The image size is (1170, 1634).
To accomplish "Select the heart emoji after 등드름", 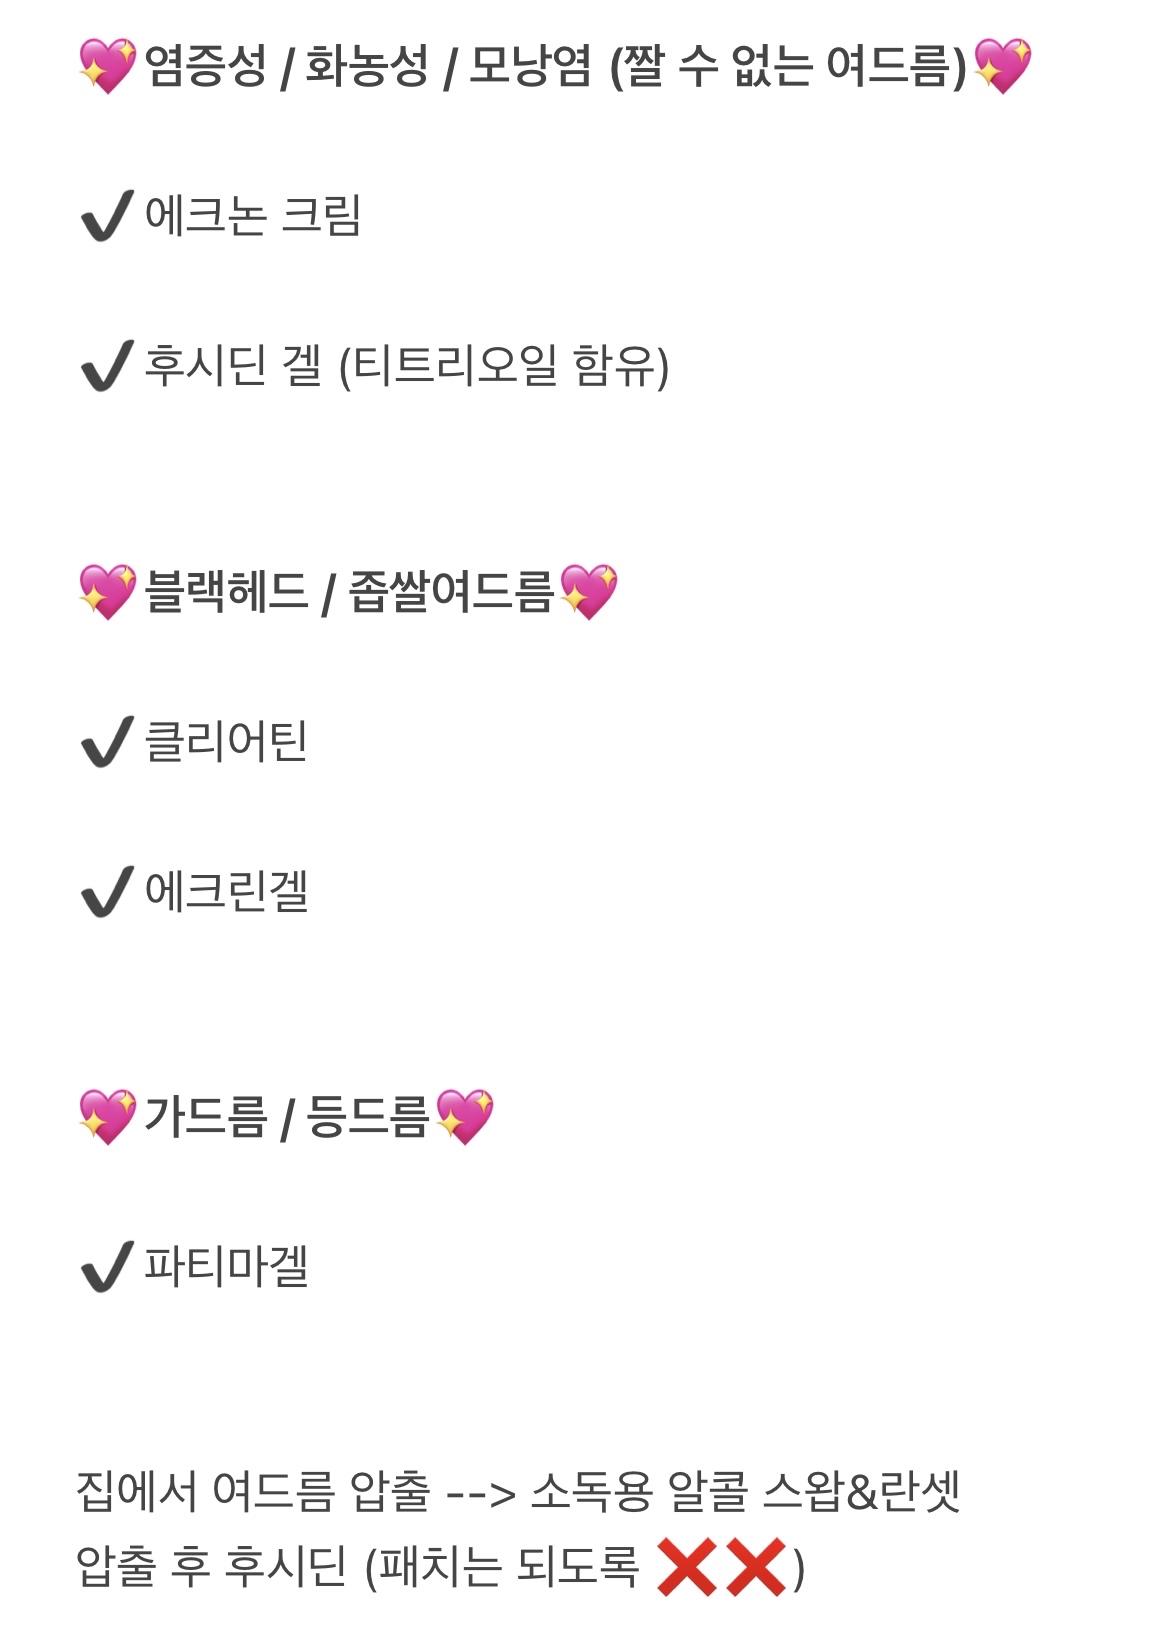I will coord(465,1116).
